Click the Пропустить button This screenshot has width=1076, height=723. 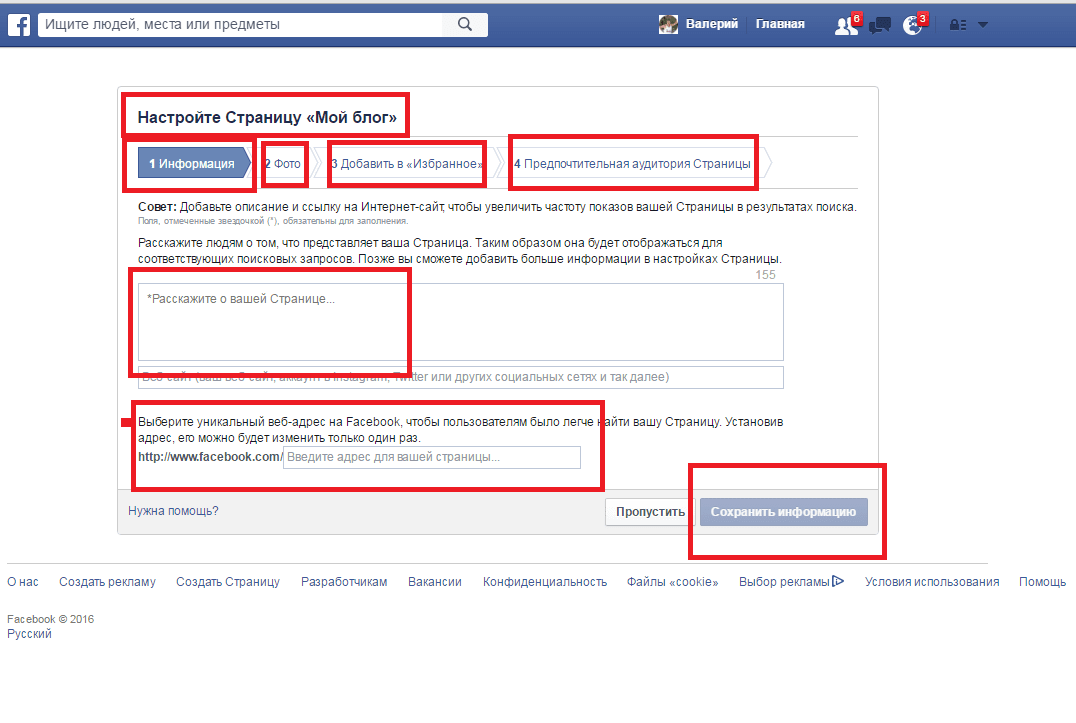click(x=650, y=512)
